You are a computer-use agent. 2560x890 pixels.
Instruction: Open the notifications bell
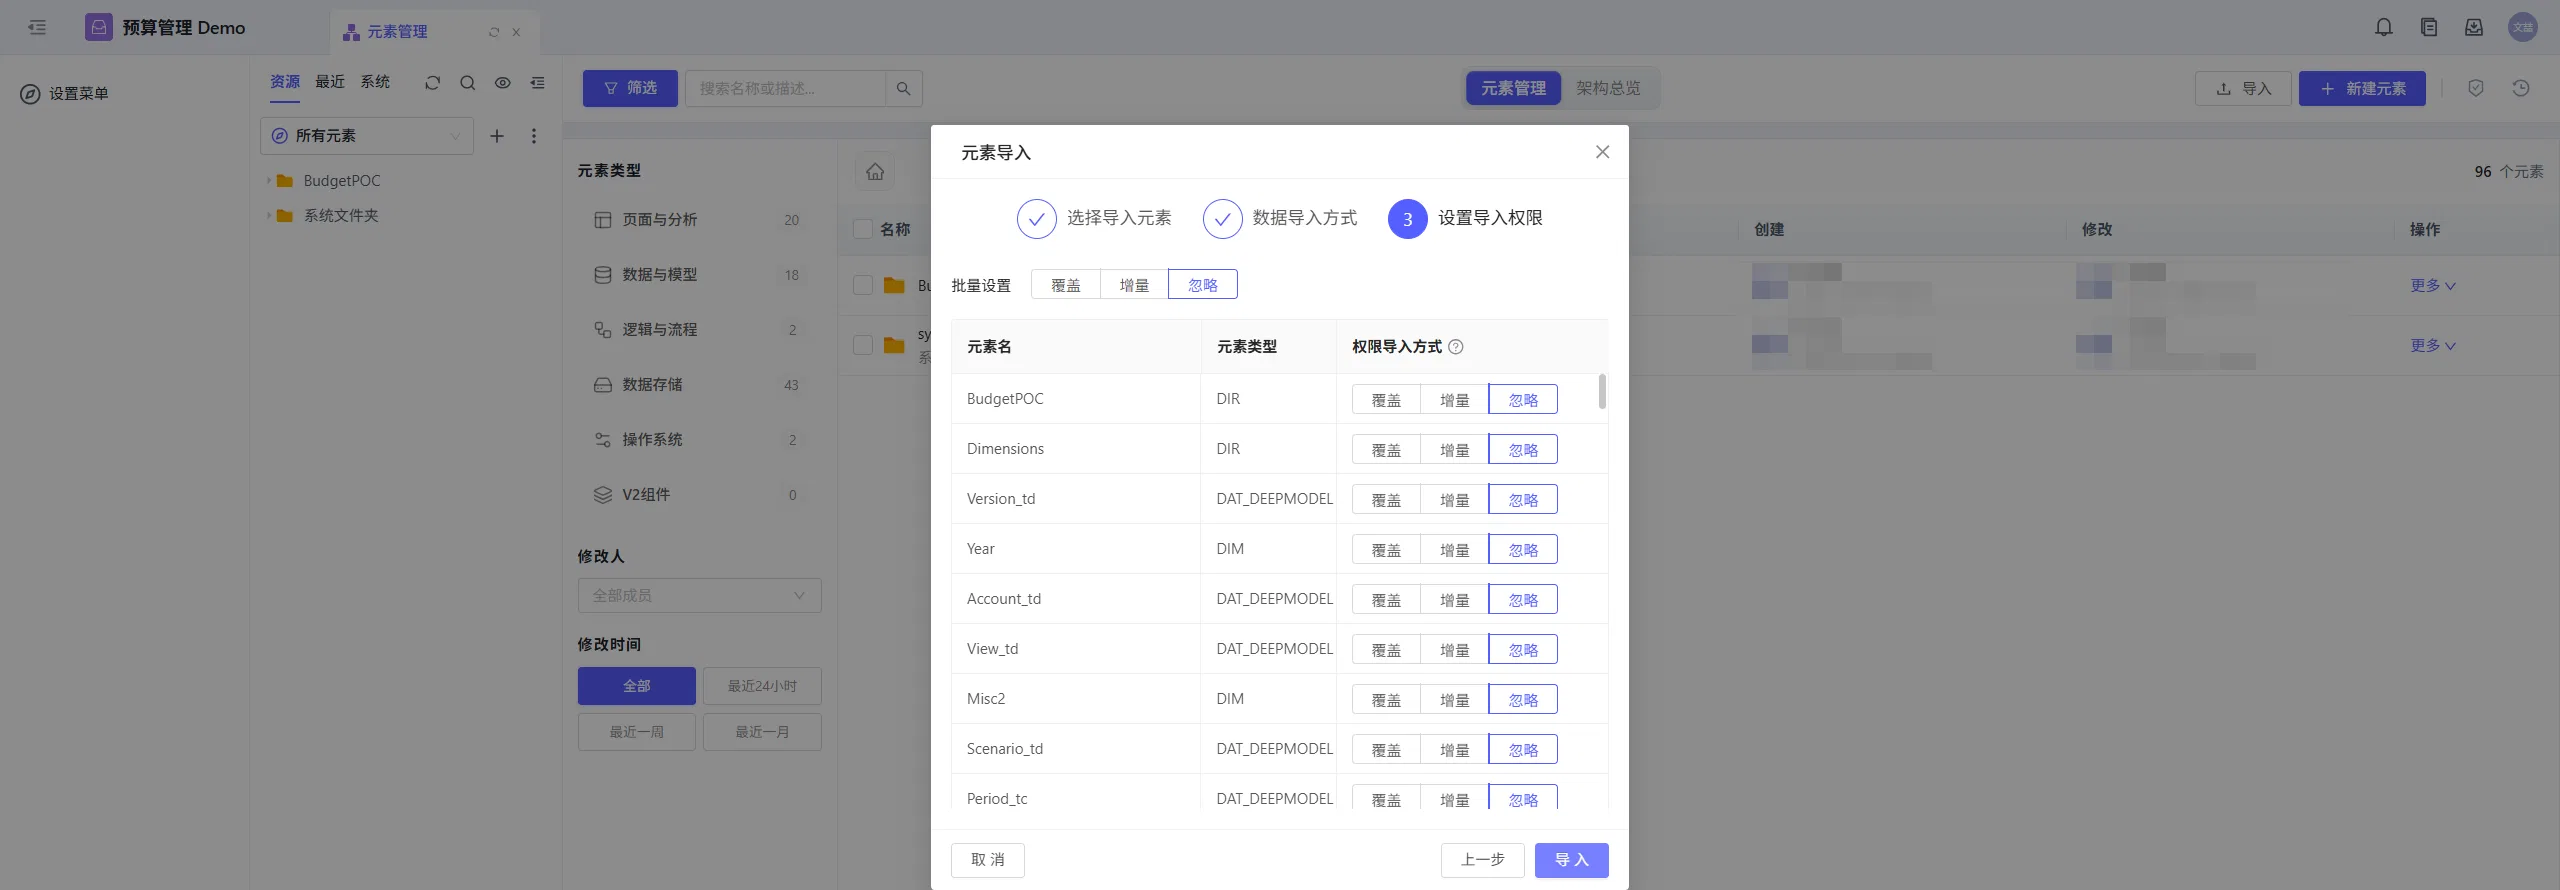[x=2384, y=28]
